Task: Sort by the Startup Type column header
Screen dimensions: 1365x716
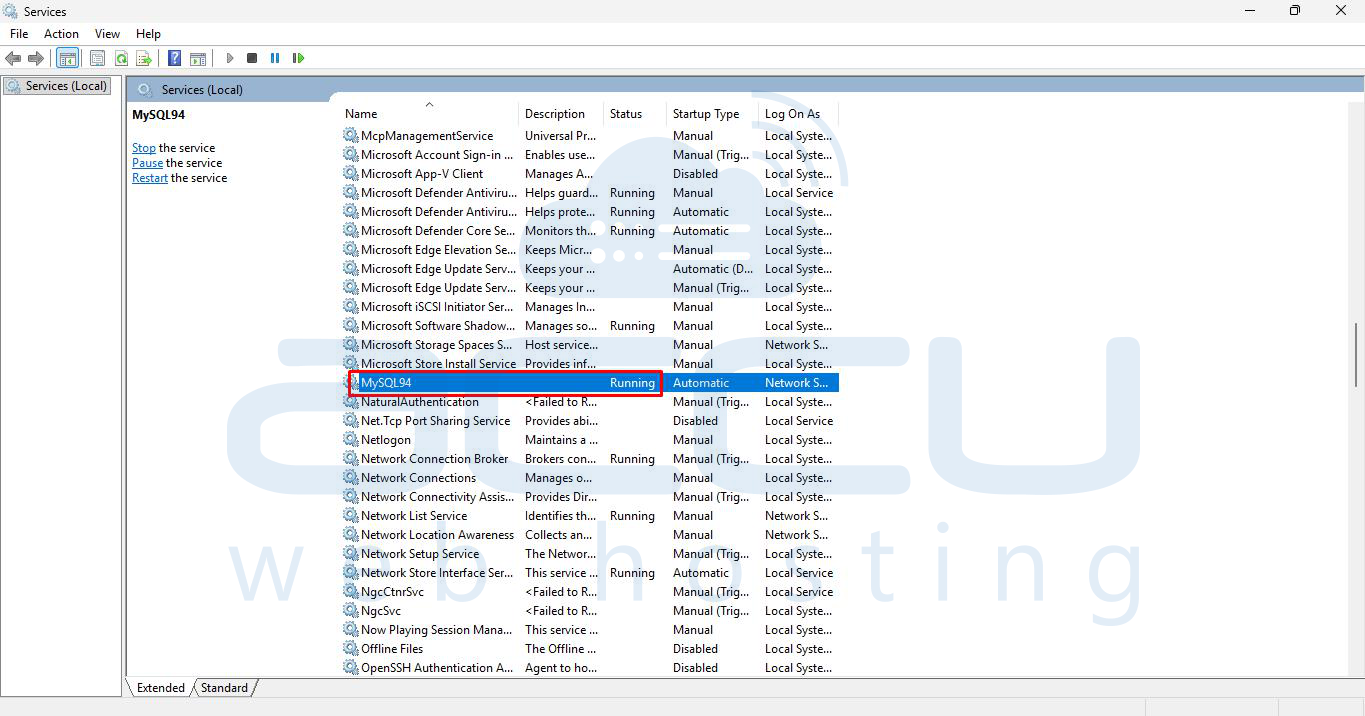Action: [x=706, y=114]
